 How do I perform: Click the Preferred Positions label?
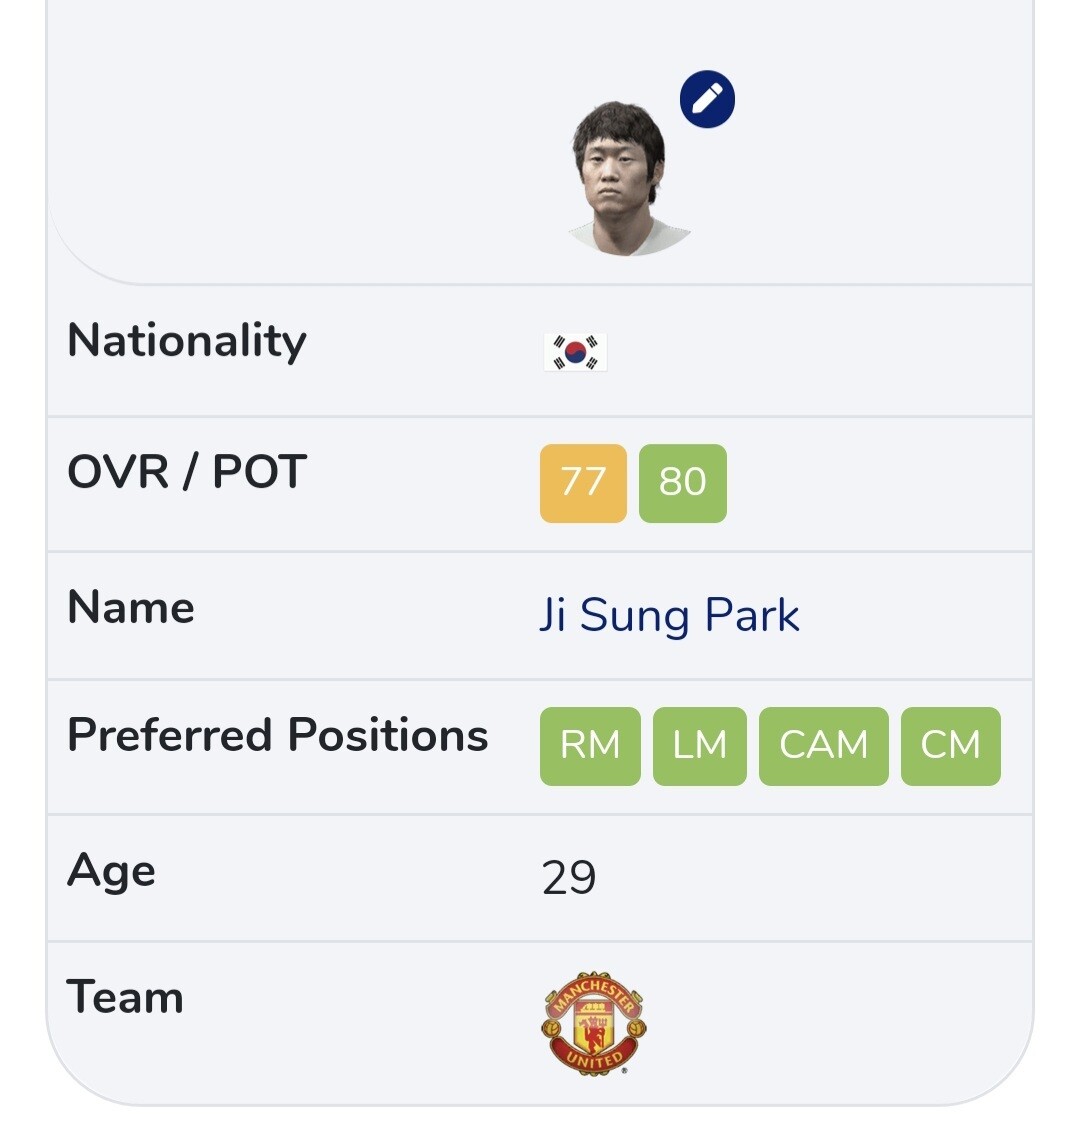pos(277,735)
